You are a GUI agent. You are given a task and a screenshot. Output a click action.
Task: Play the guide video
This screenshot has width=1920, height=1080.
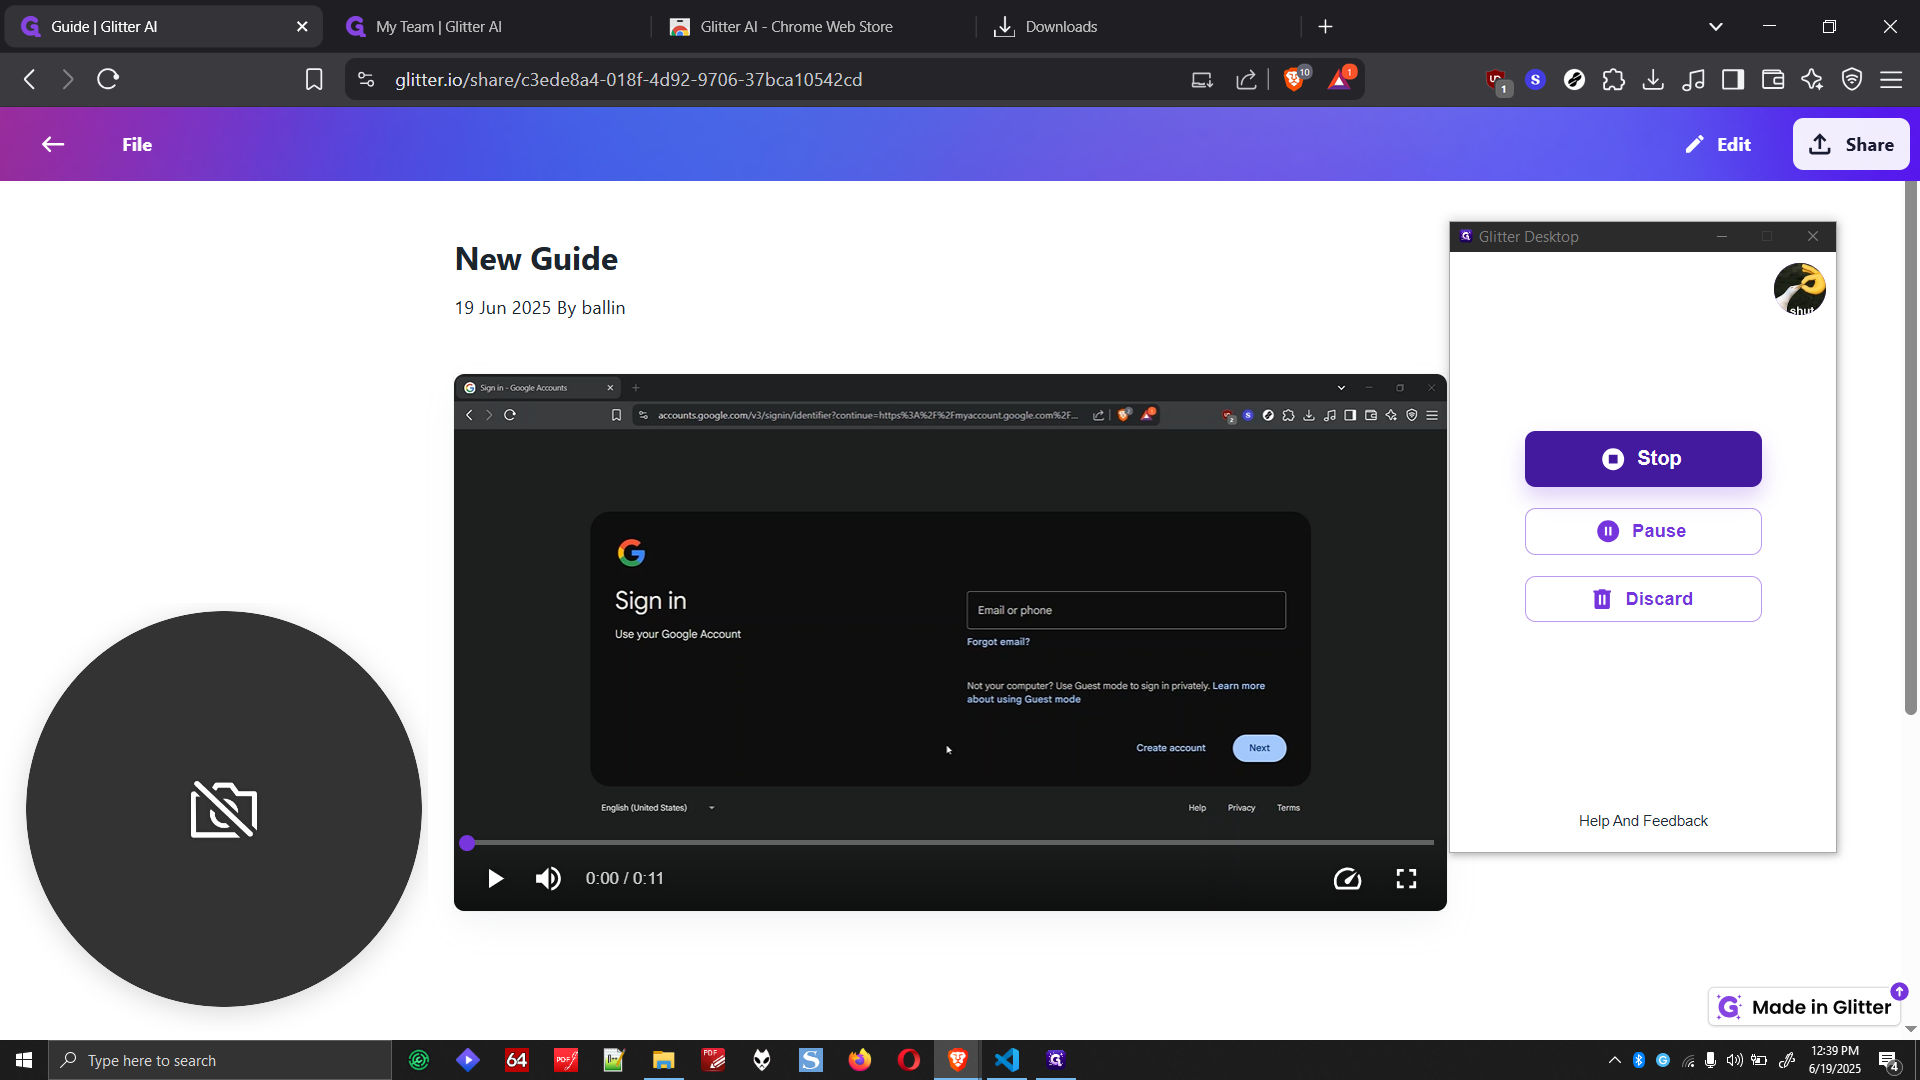click(x=495, y=879)
